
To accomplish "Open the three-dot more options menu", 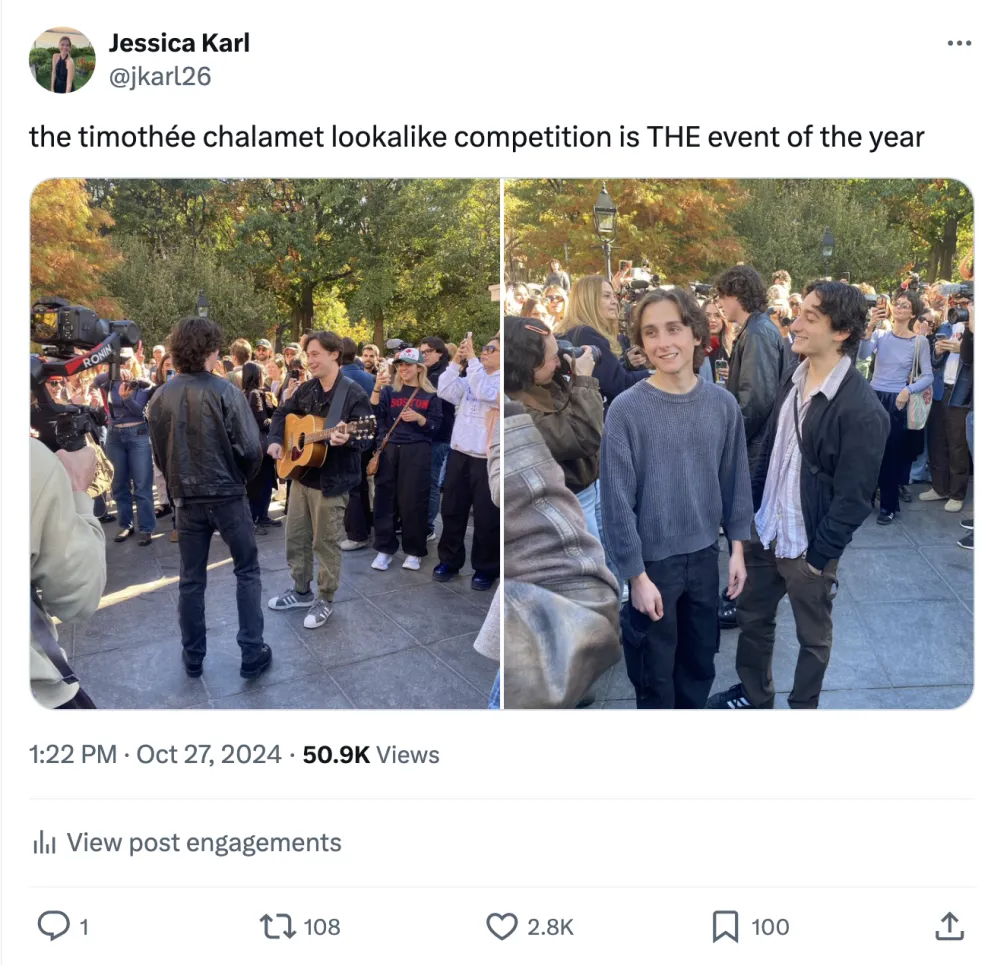I will (x=959, y=43).
